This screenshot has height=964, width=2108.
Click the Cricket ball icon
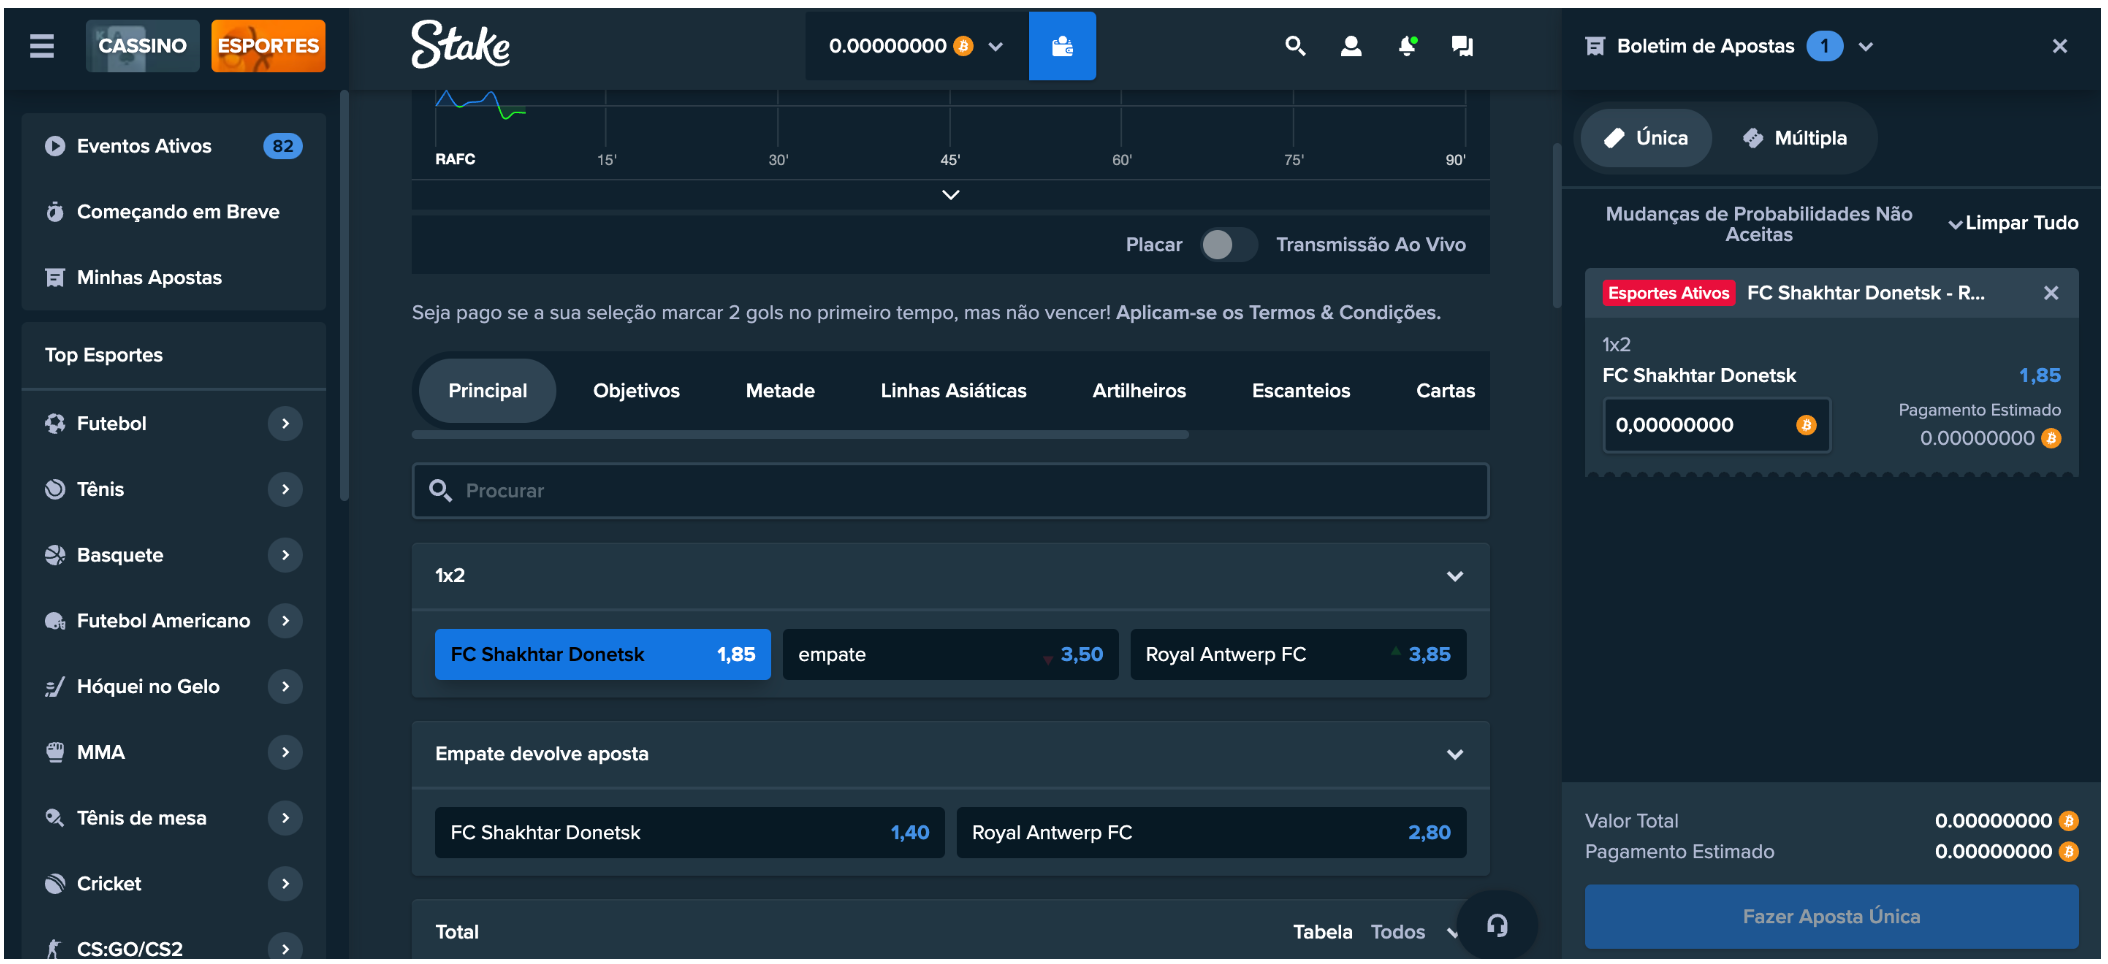coord(55,884)
